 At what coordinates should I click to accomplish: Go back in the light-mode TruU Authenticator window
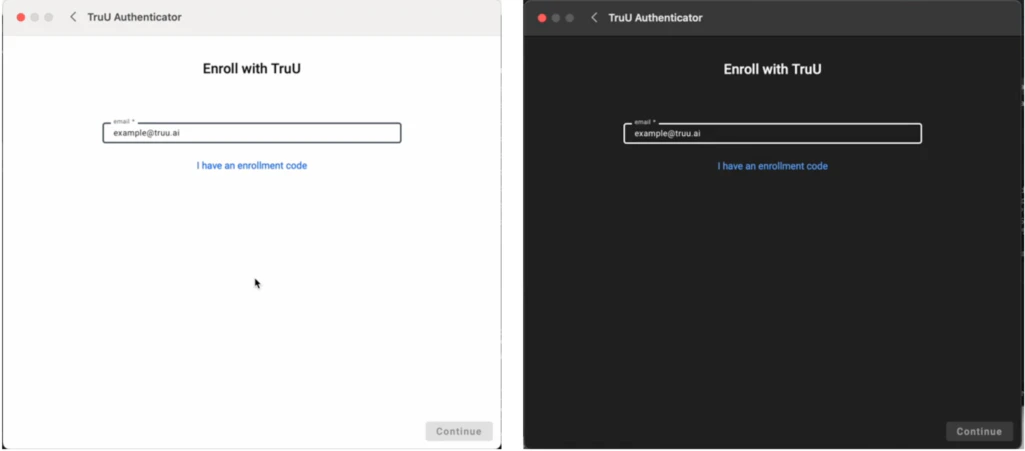73,17
